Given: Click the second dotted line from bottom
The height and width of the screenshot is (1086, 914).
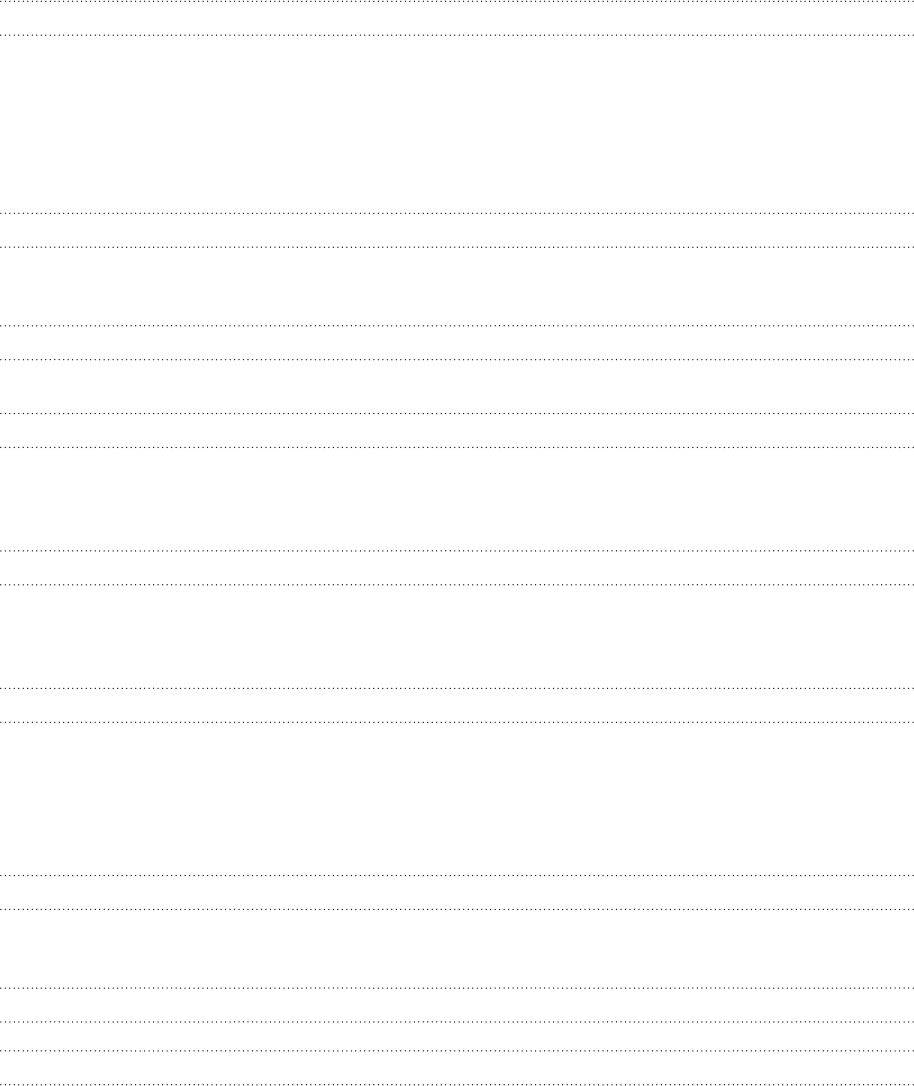Looking at the screenshot, I should point(457,1051).
